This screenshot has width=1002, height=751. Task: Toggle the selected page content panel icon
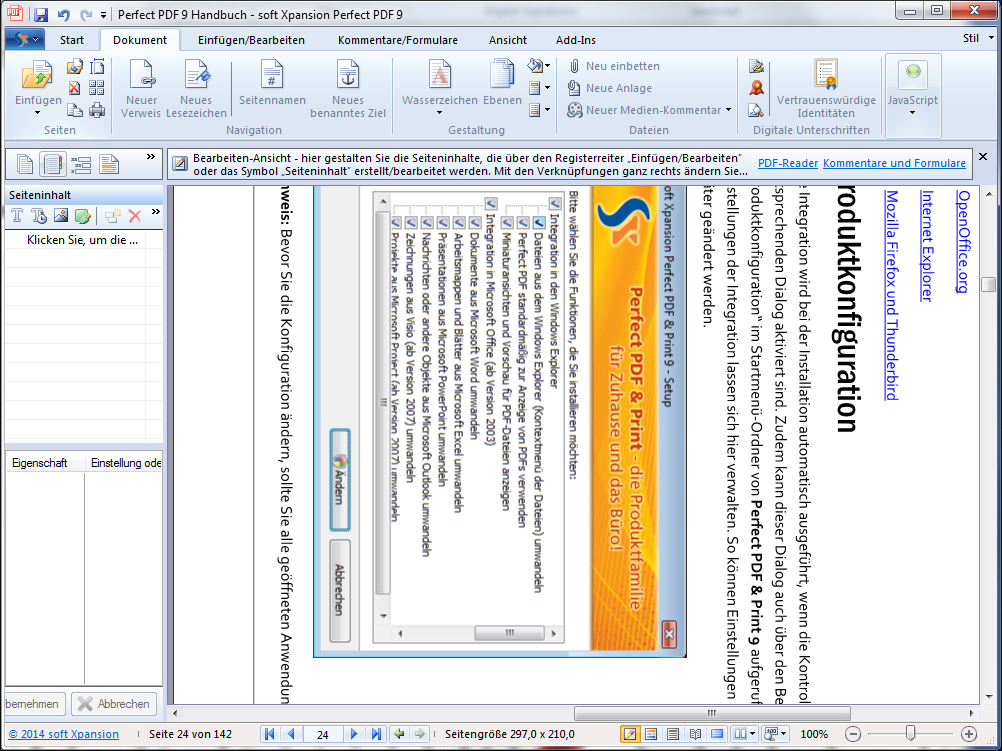pos(52,164)
